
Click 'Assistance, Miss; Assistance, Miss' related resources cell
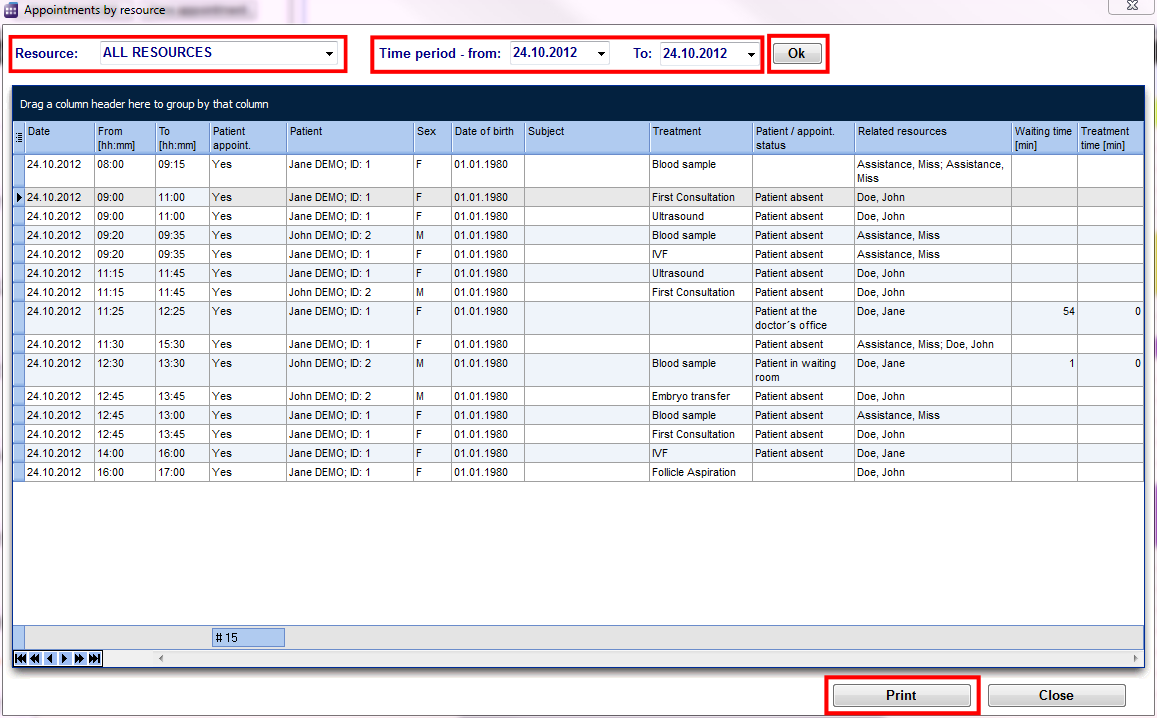click(933, 171)
